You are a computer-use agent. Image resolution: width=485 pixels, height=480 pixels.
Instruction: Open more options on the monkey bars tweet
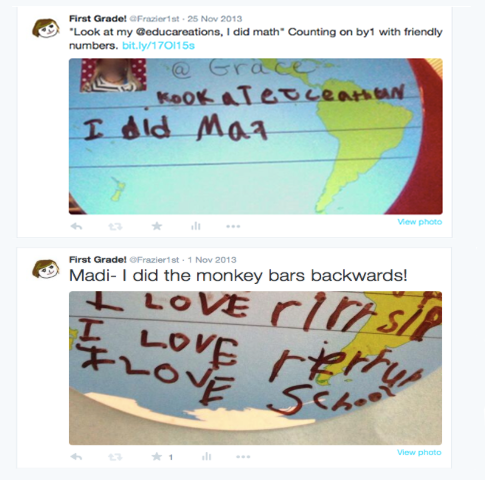243,457
